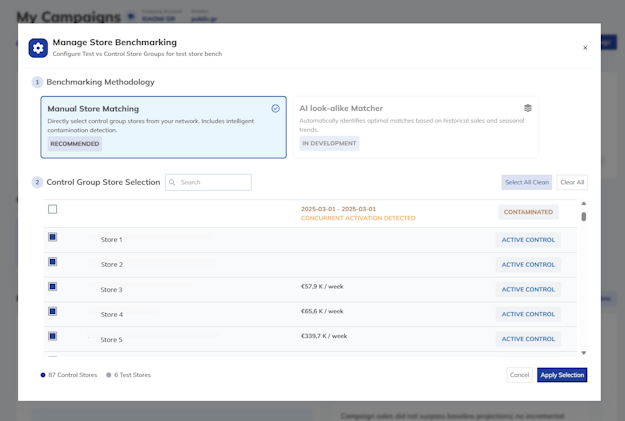
Task: Click the layers icon on AI look-alike Matcher
Action: [527, 108]
